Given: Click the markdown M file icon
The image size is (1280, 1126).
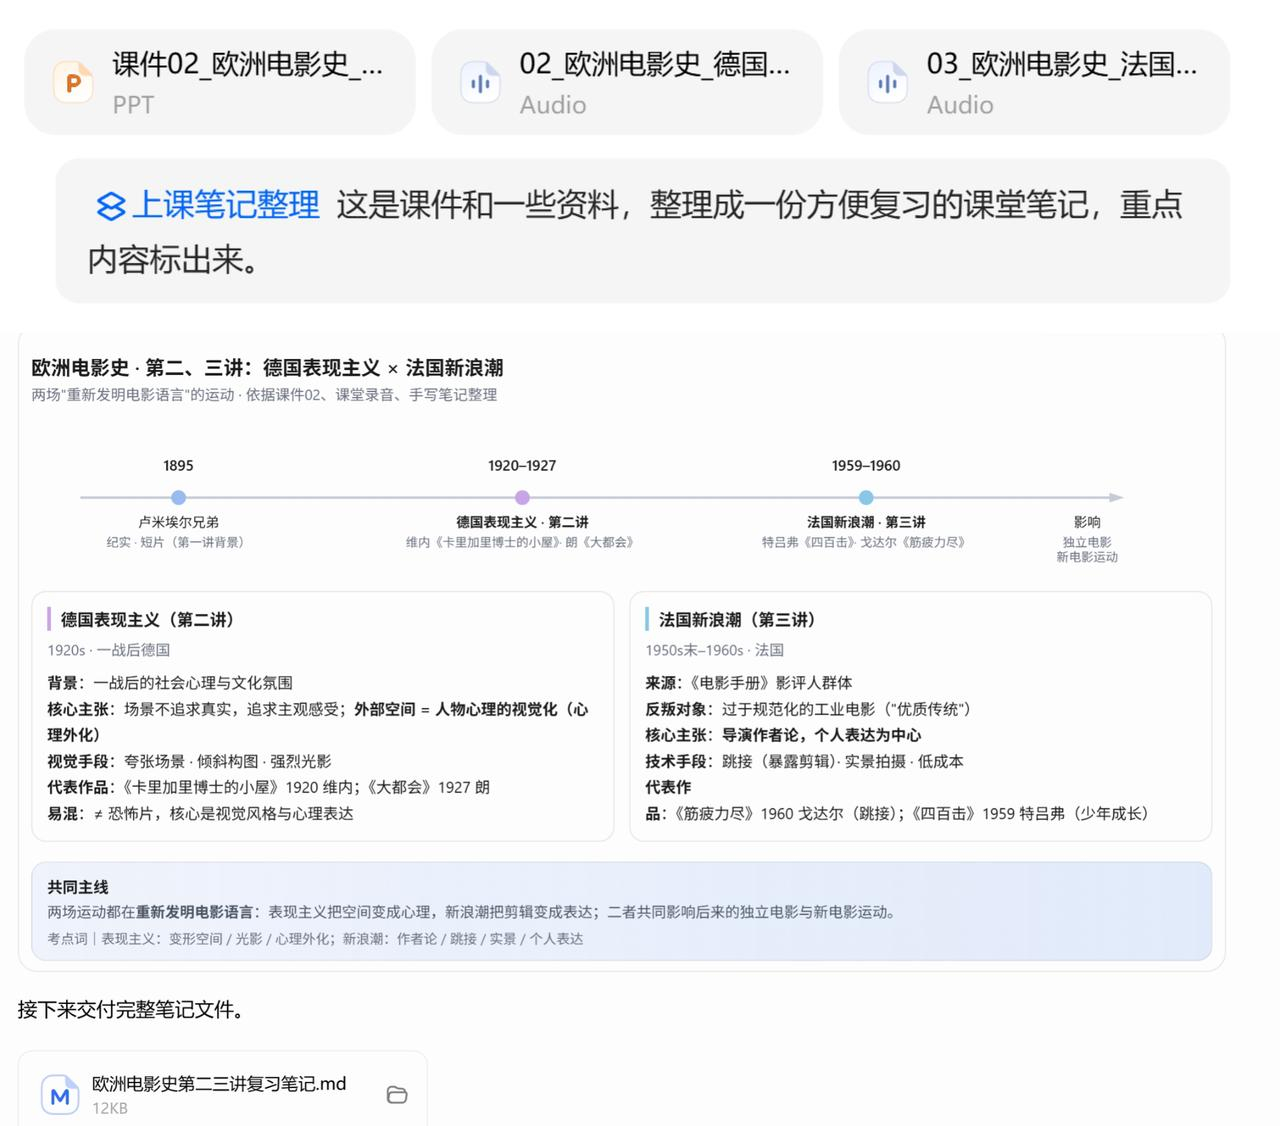Looking at the screenshot, I should point(60,1095).
